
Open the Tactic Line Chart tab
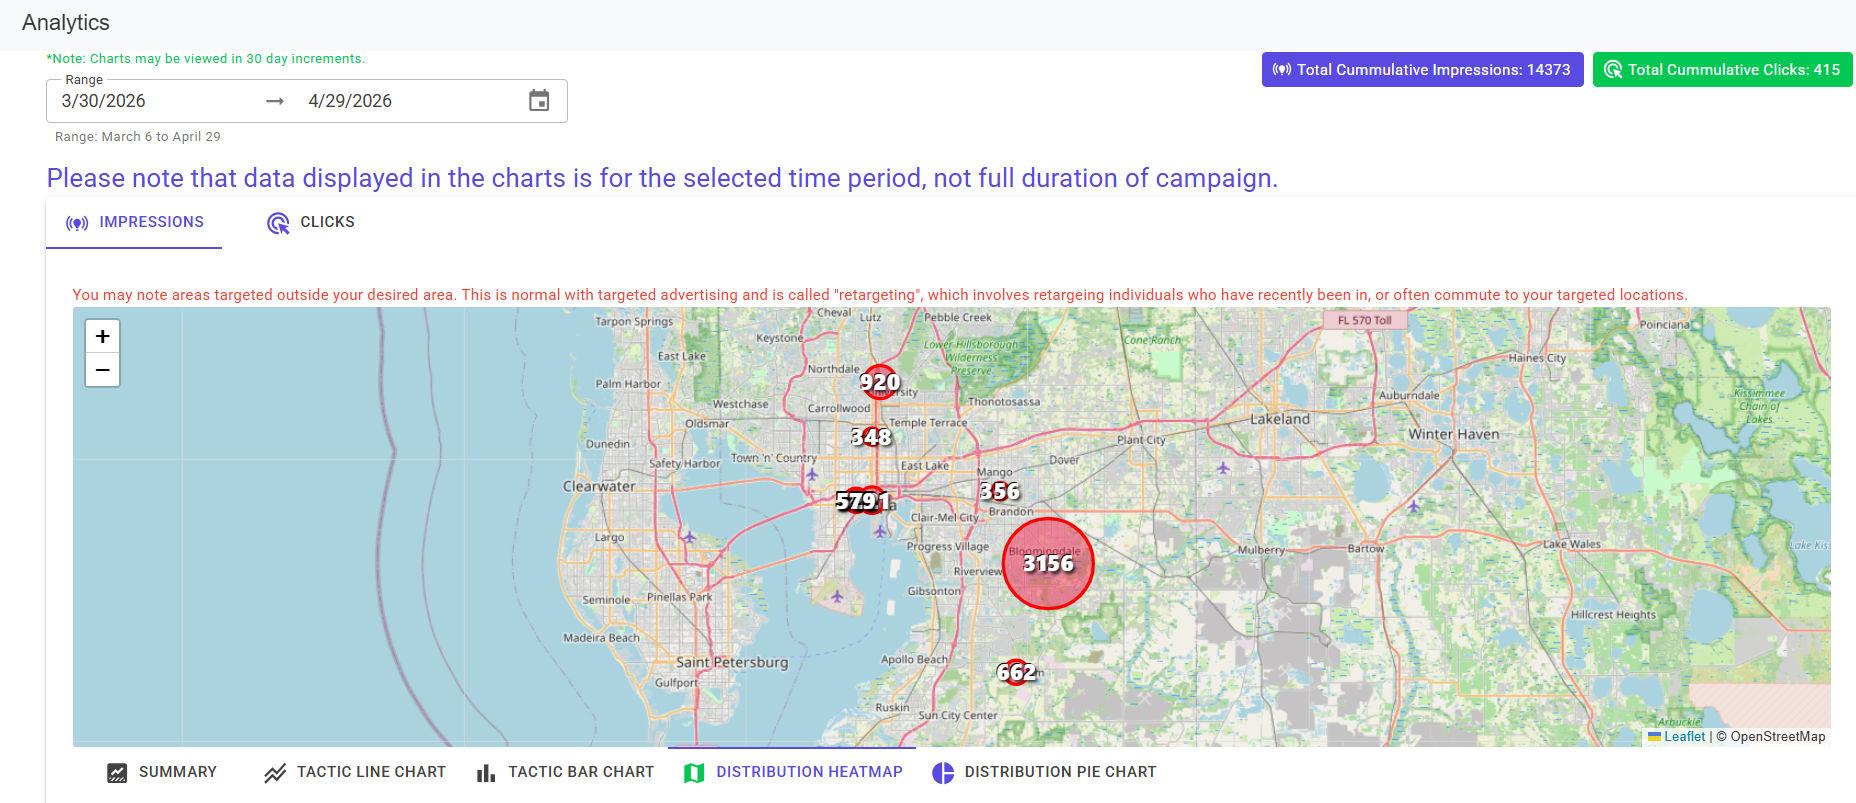(x=355, y=772)
